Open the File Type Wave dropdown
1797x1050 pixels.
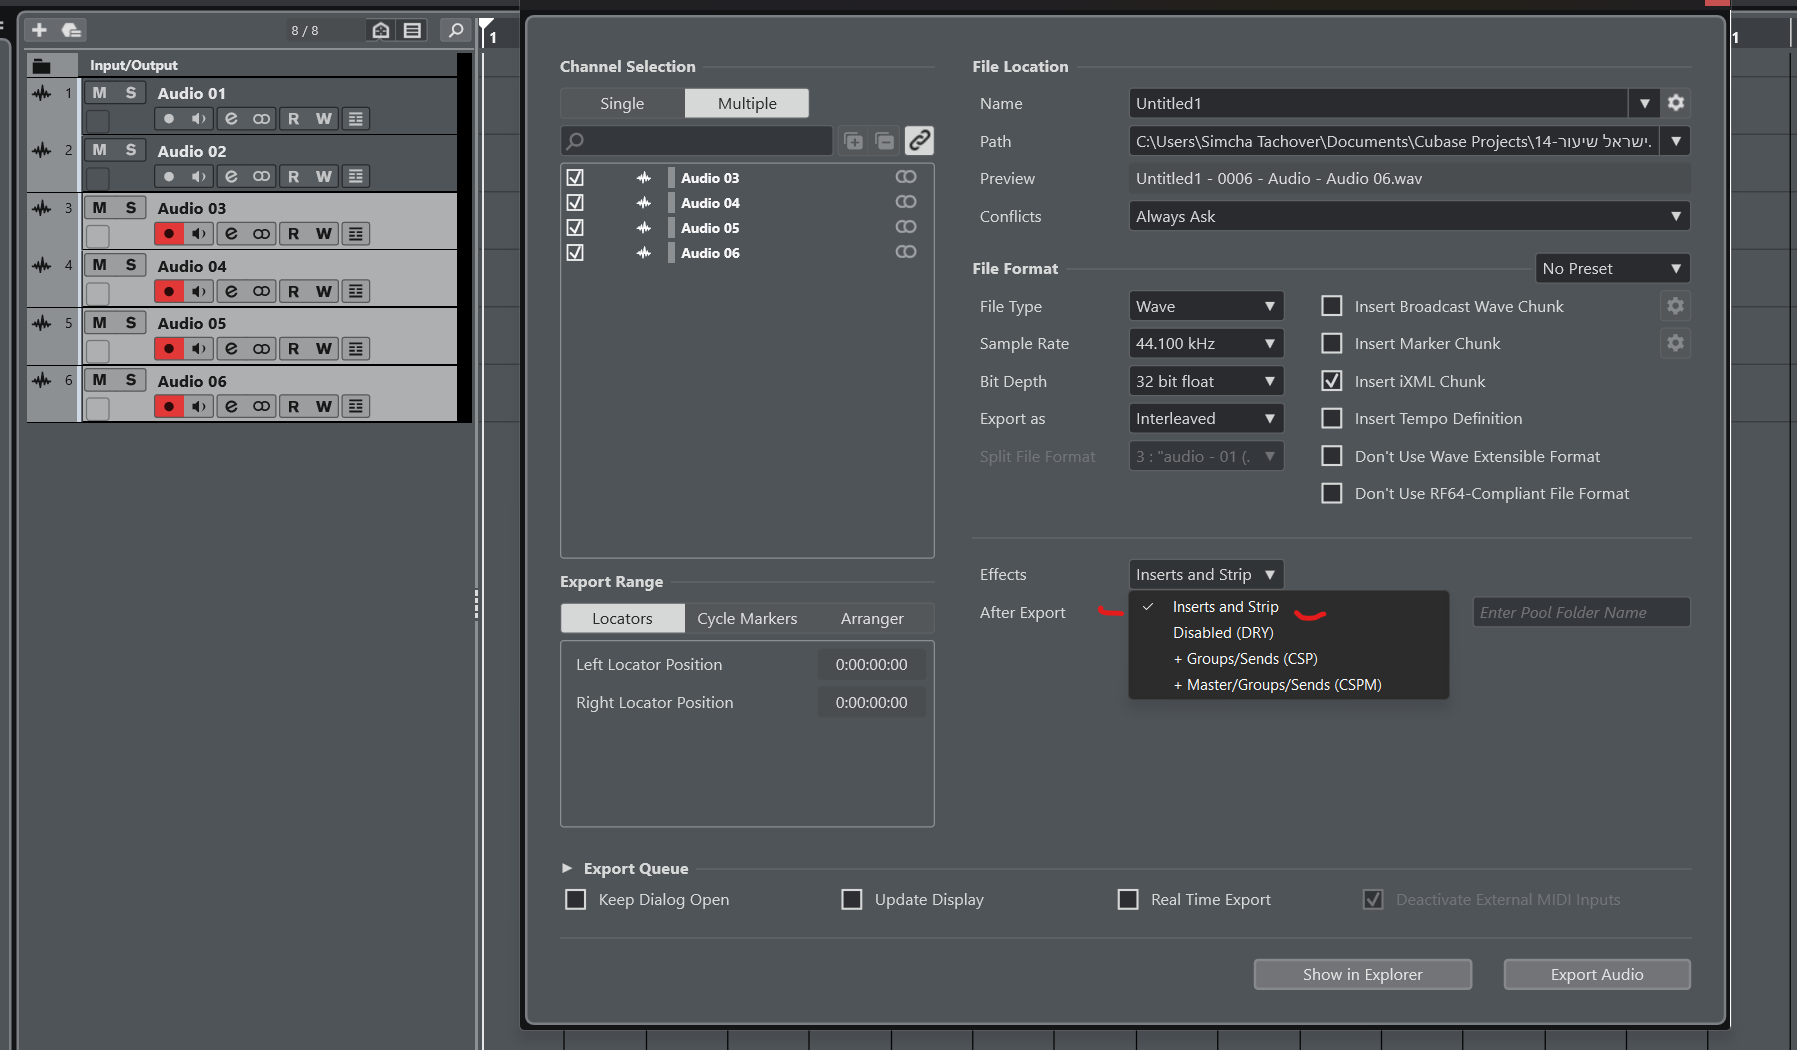click(1206, 306)
